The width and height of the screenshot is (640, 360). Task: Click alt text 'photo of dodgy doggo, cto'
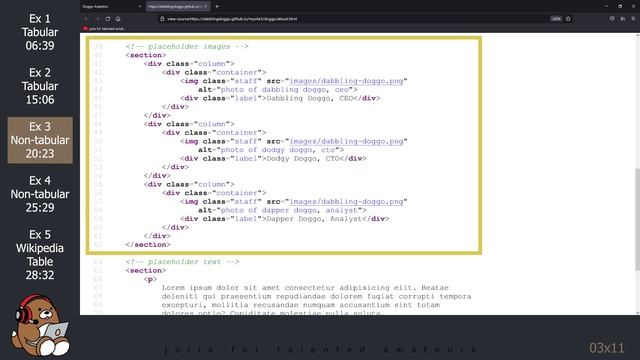click(x=278, y=150)
